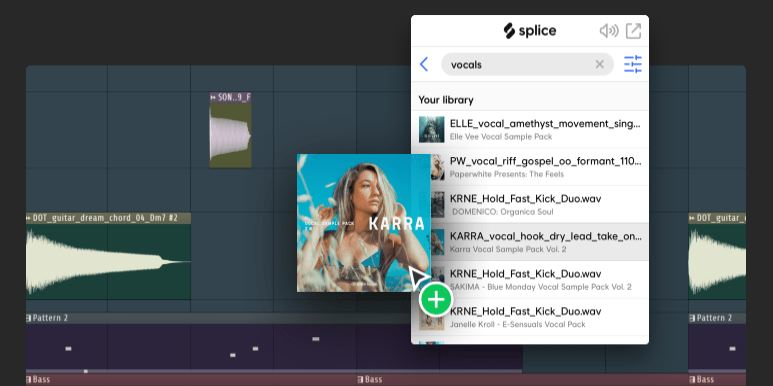Select the SON..9_F audio clip

230,130
